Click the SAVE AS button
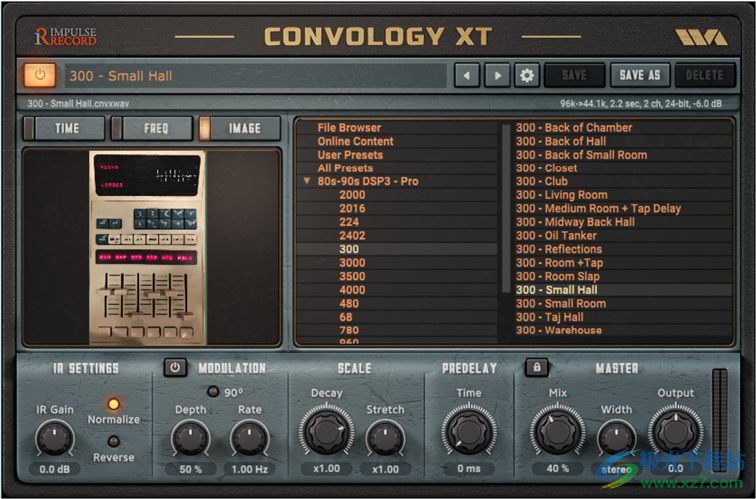This screenshot has width=756, height=499. [640, 75]
